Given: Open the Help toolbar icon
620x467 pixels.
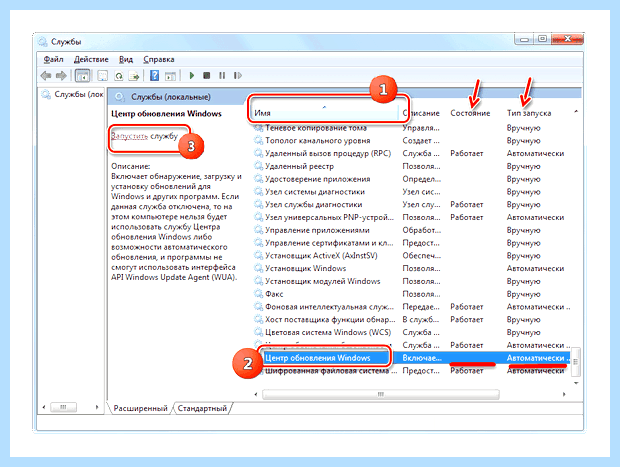Looking at the screenshot, I should (x=155, y=75).
